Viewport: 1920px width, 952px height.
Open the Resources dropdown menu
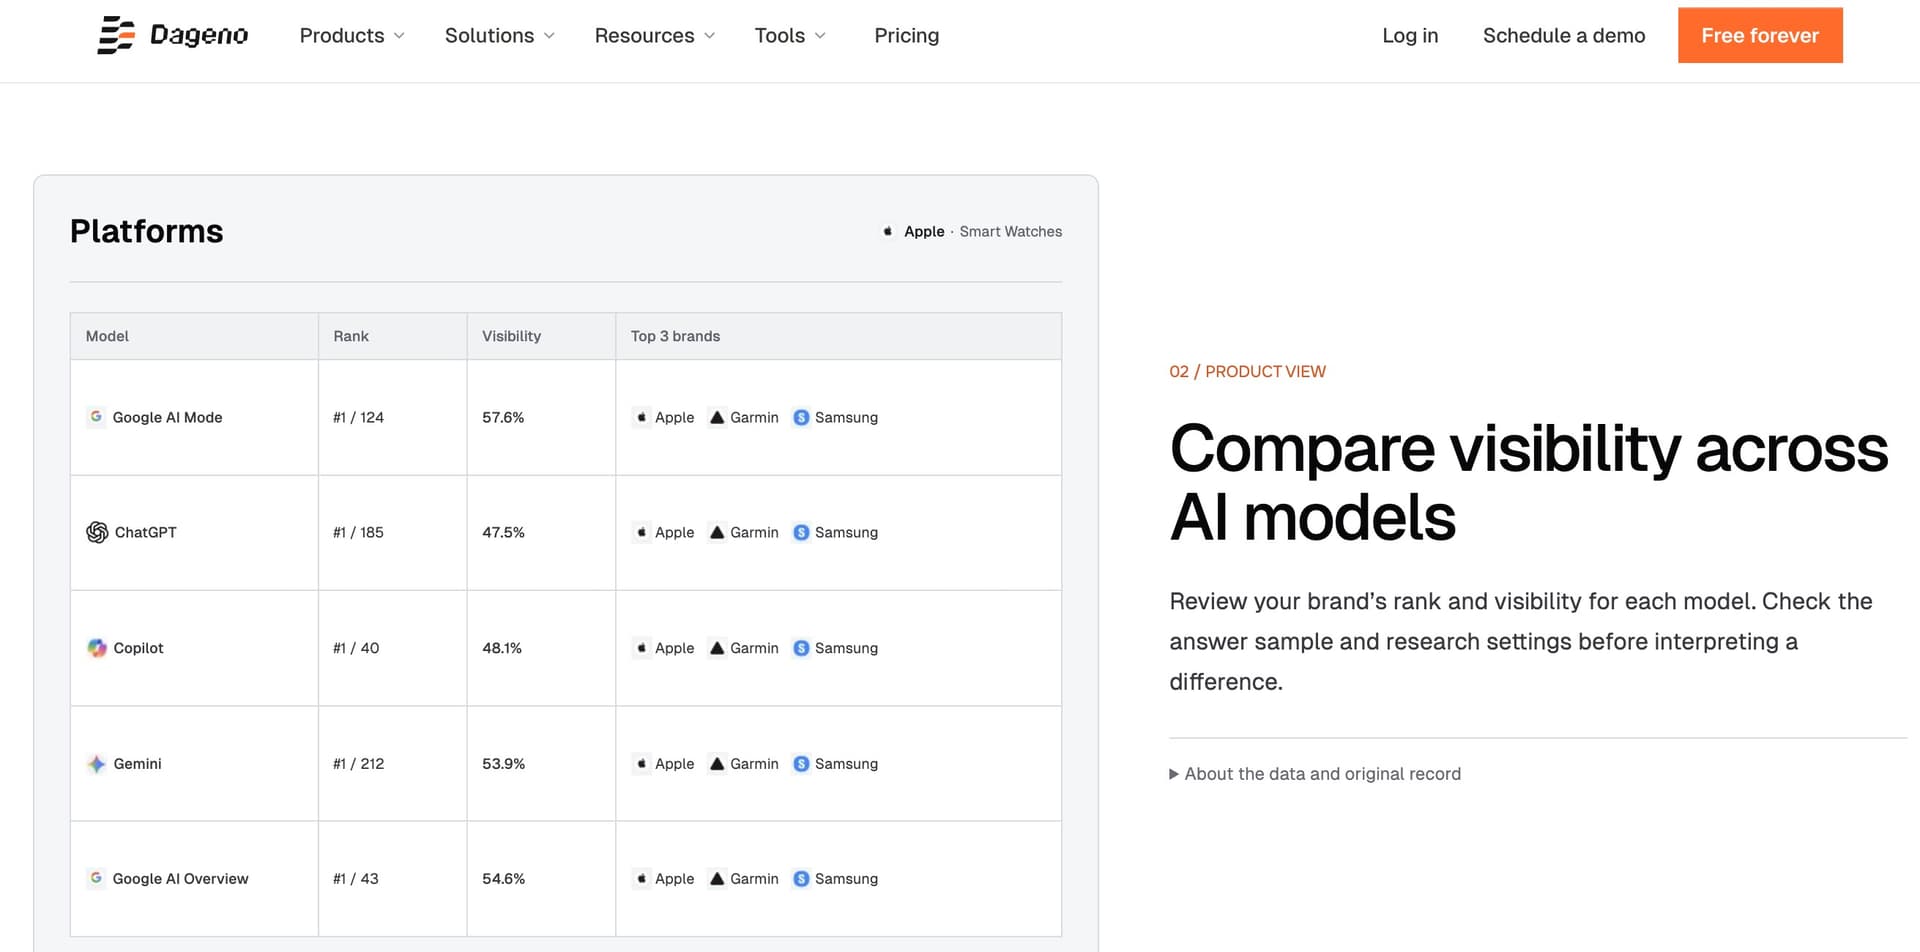(655, 35)
